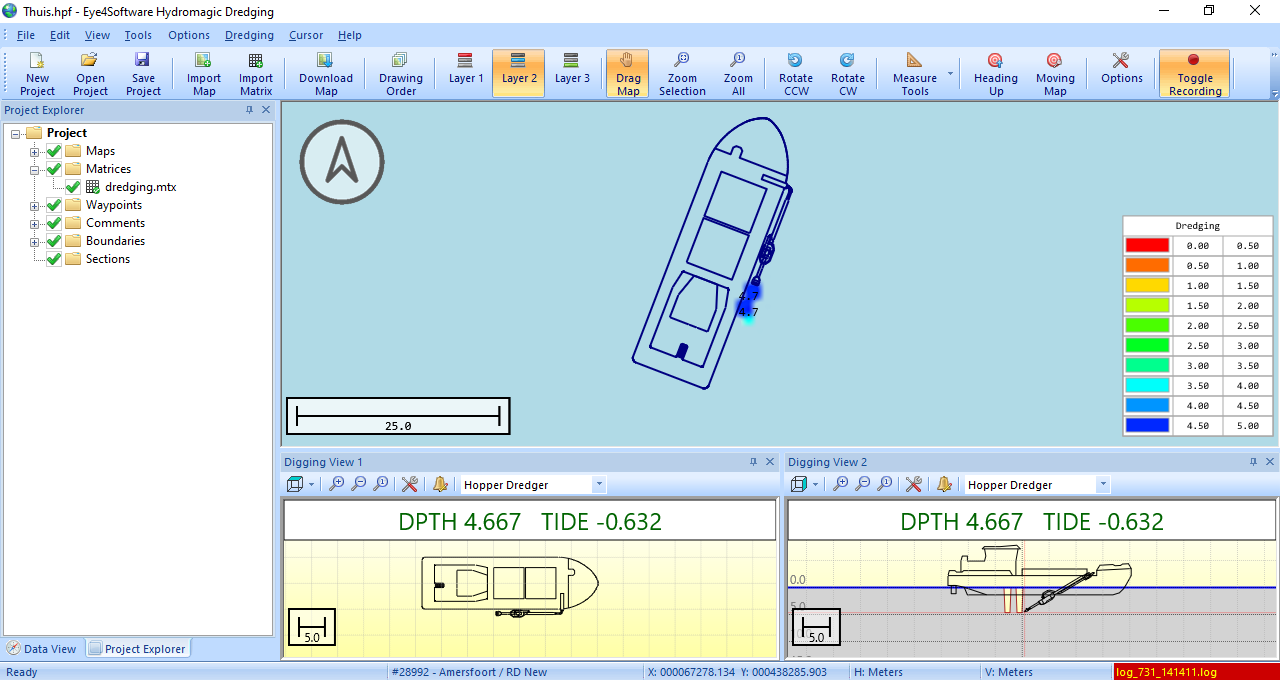Viewport: 1280px width, 680px height.
Task: Expand the Waypoints tree node
Action: [35, 205]
